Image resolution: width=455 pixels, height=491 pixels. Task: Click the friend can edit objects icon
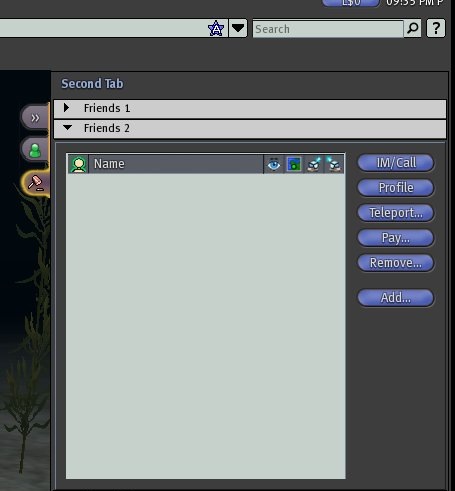[334, 164]
